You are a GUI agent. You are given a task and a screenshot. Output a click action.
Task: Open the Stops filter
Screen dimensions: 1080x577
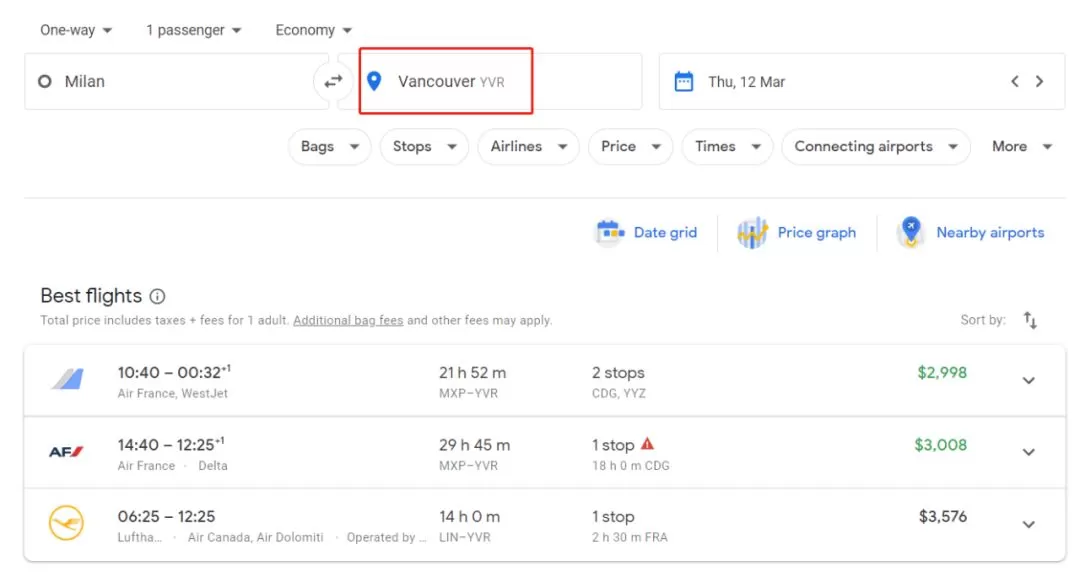tap(424, 147)
